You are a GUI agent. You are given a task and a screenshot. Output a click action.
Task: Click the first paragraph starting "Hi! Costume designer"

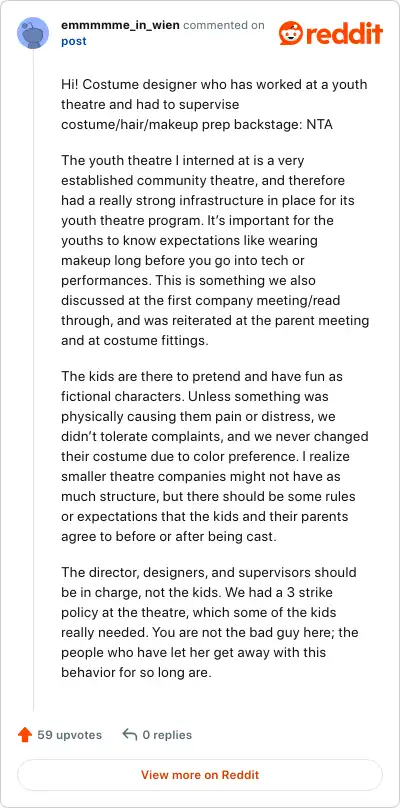[214, 105]
